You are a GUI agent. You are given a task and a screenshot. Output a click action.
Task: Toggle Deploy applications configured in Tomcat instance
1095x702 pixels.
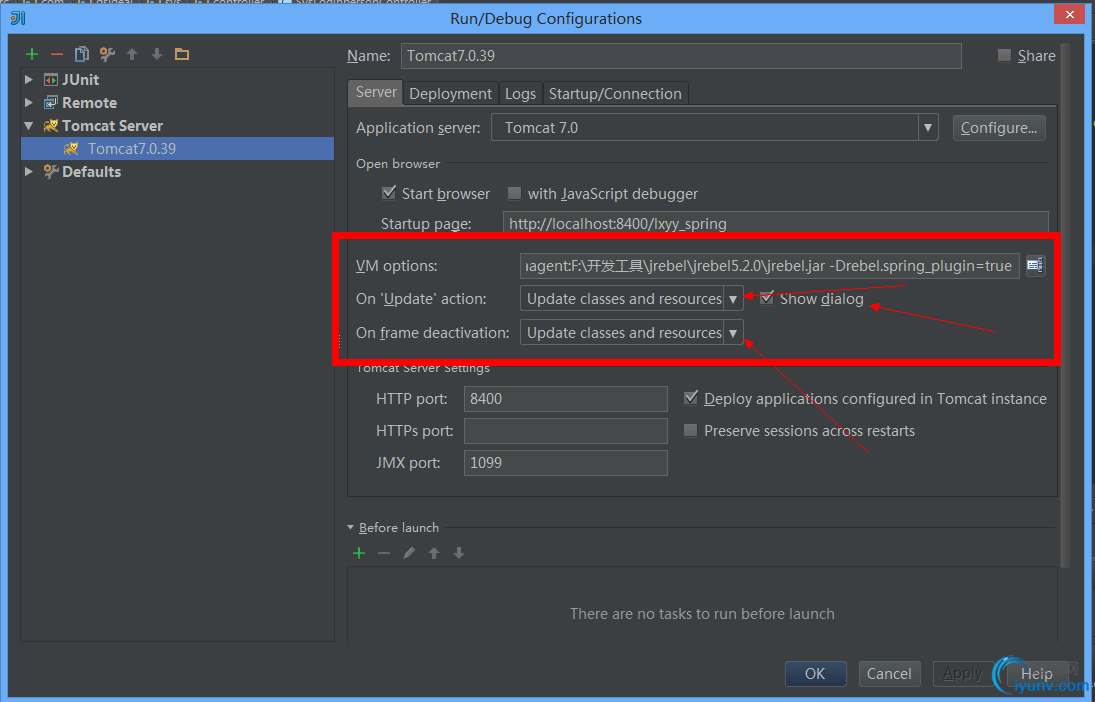tap(691, 398)
